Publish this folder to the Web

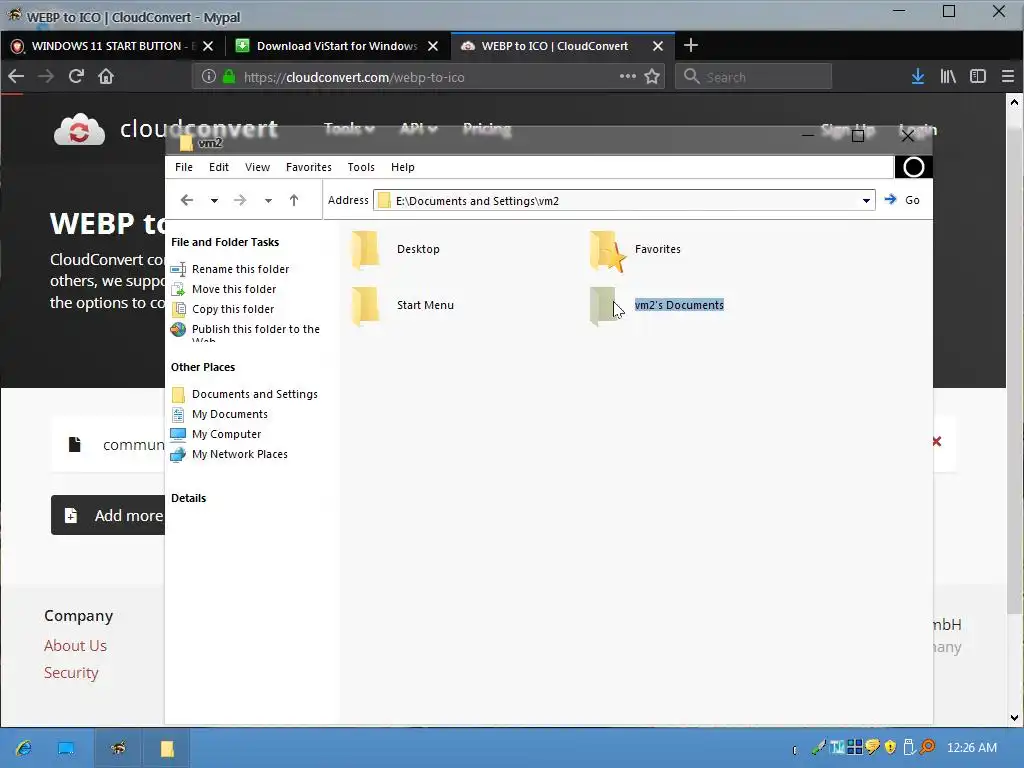click(255, 329)
